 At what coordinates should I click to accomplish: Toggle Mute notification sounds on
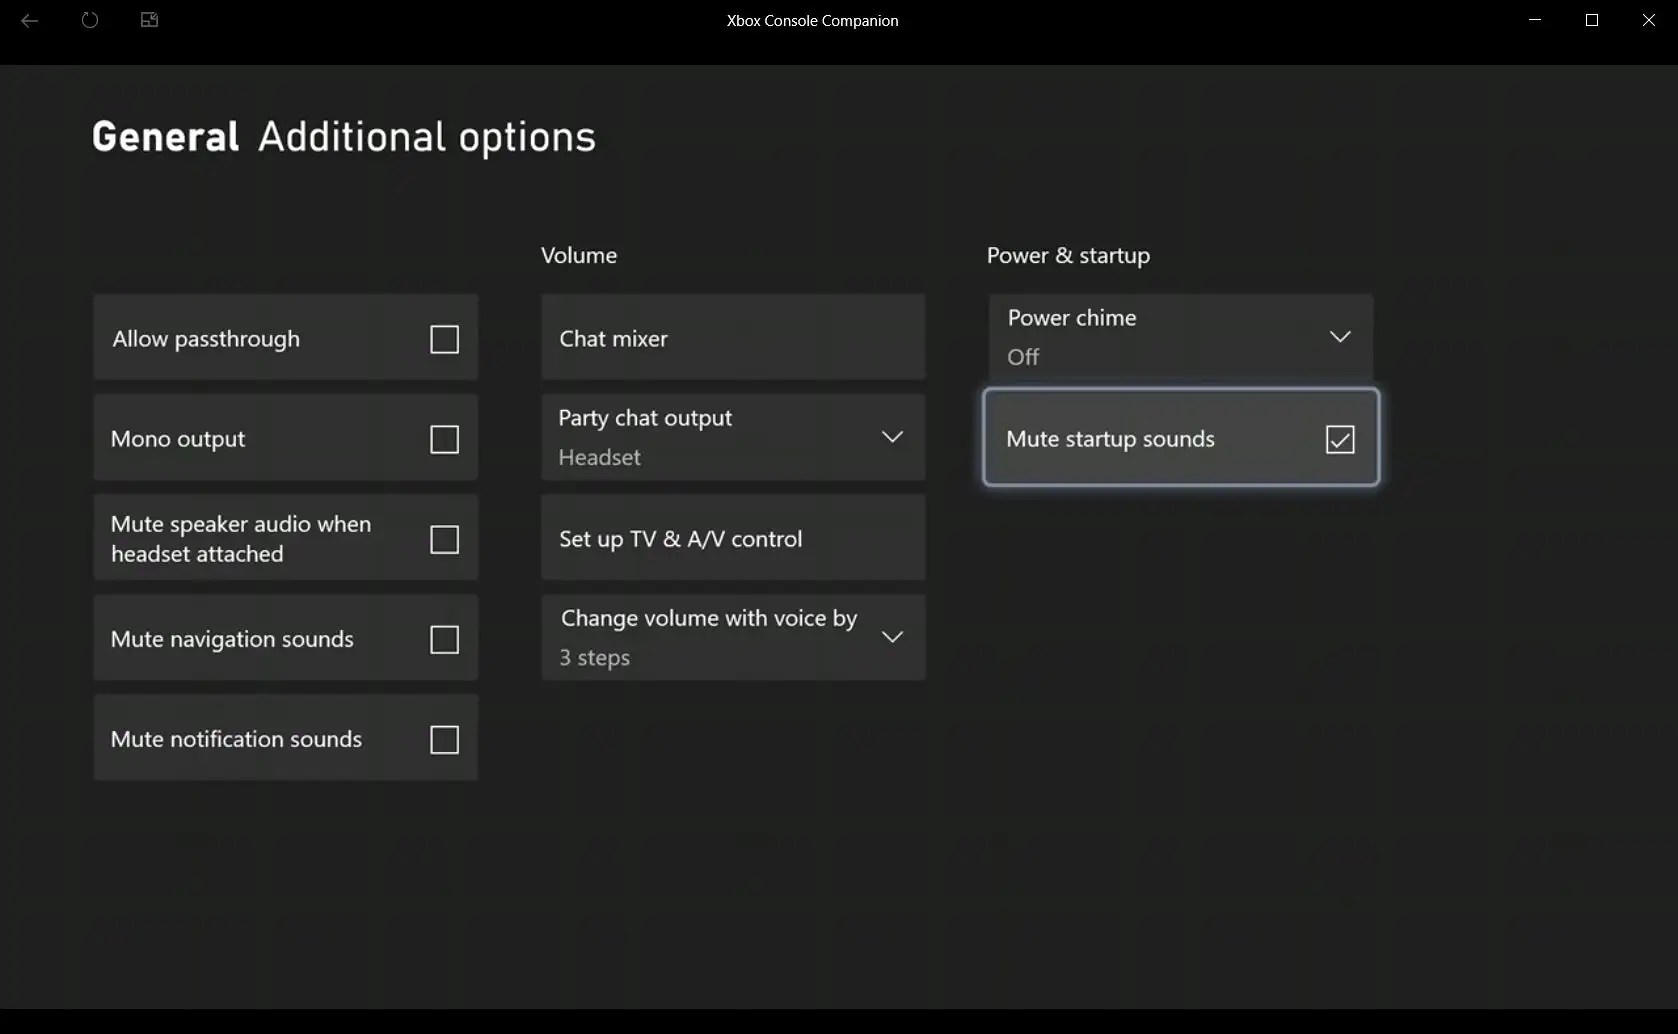(x=443, y=740)
